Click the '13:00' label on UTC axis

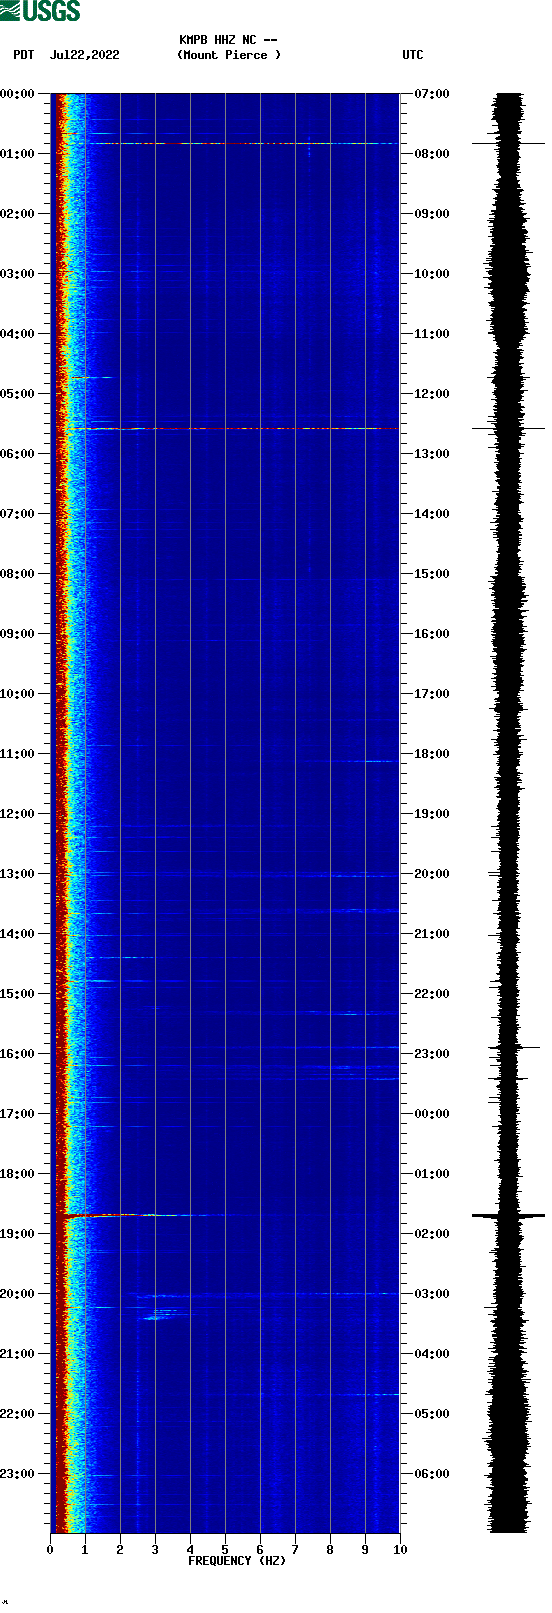click(432, 454)
